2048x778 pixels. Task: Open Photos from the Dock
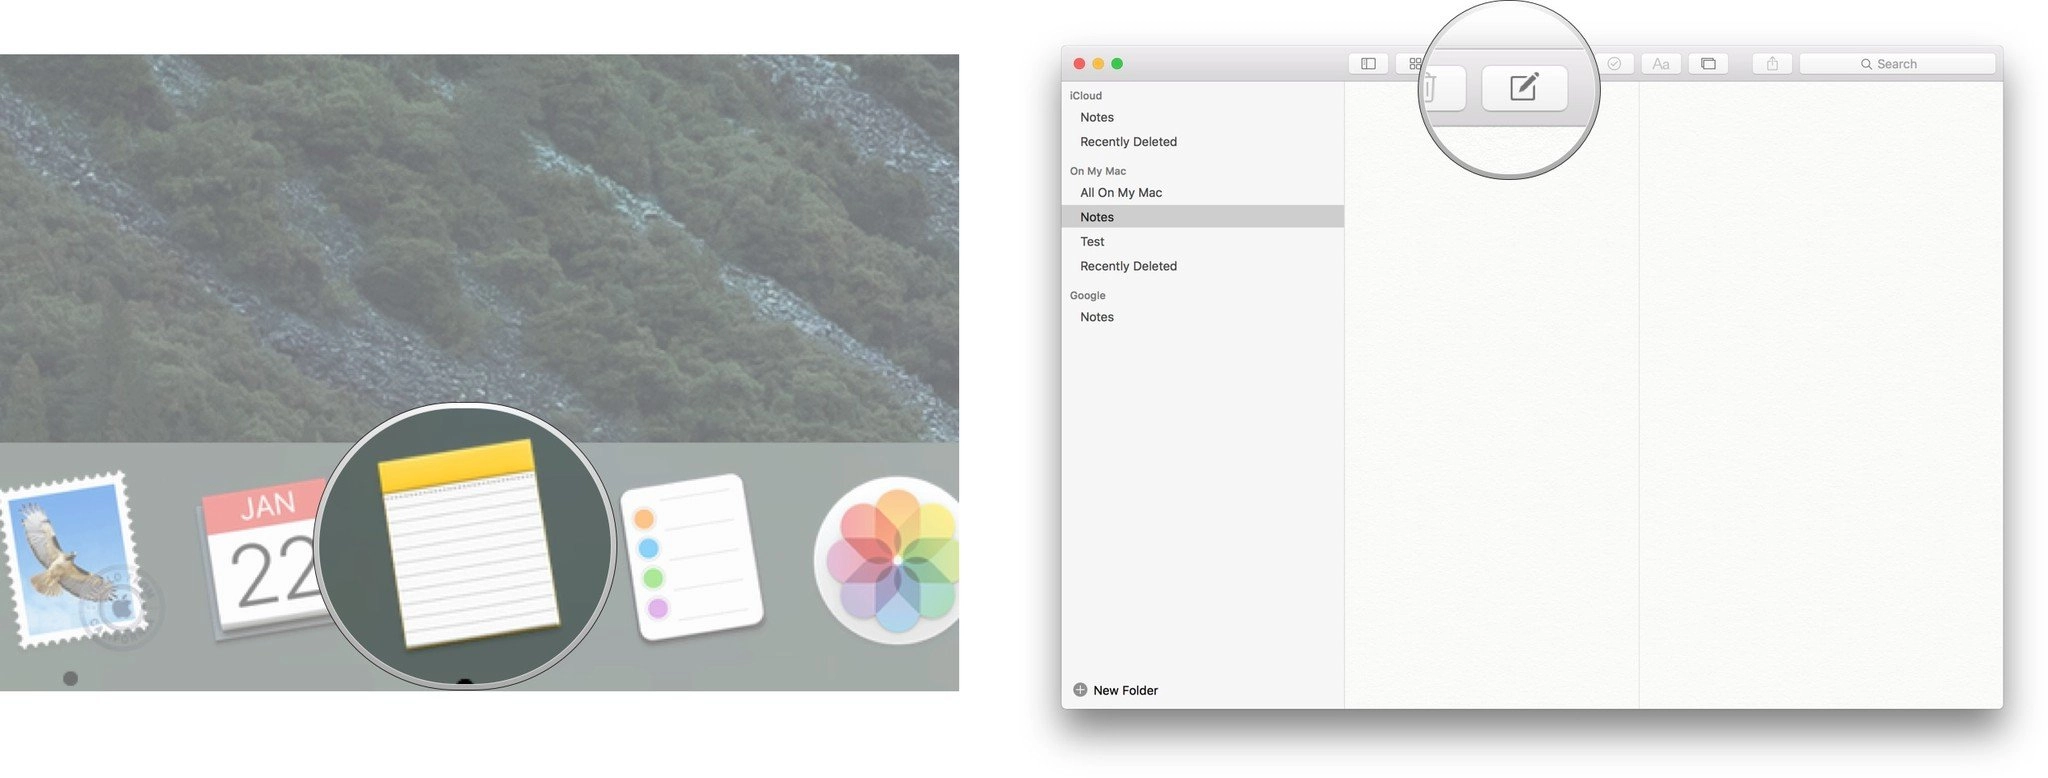pos(888,561)
